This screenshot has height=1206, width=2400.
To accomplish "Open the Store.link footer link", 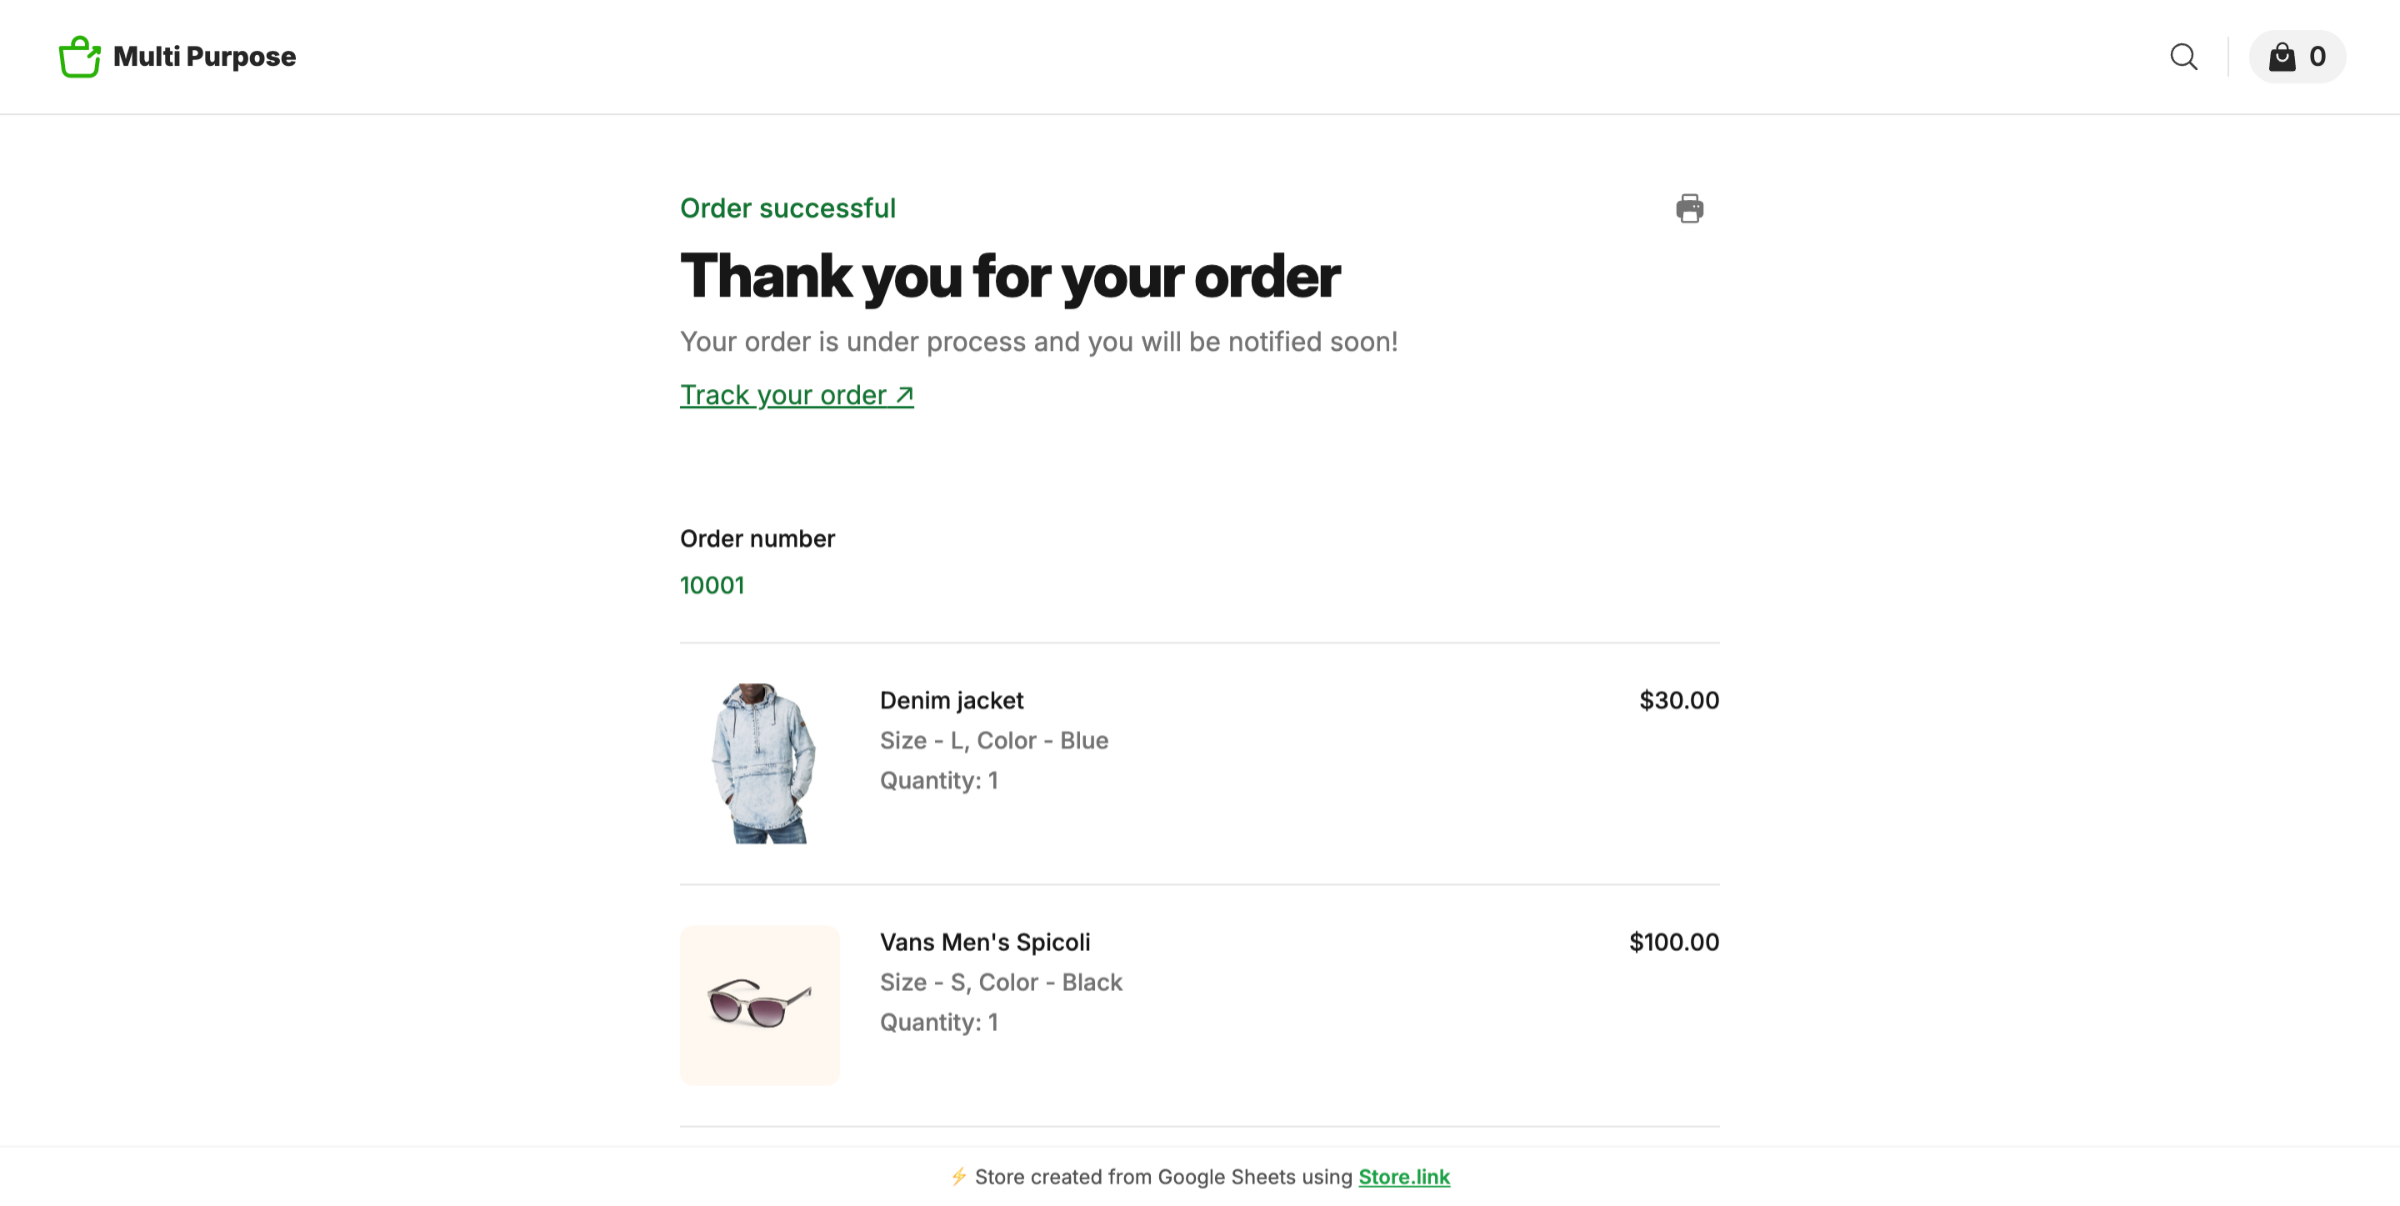I will (1403, 1177).
